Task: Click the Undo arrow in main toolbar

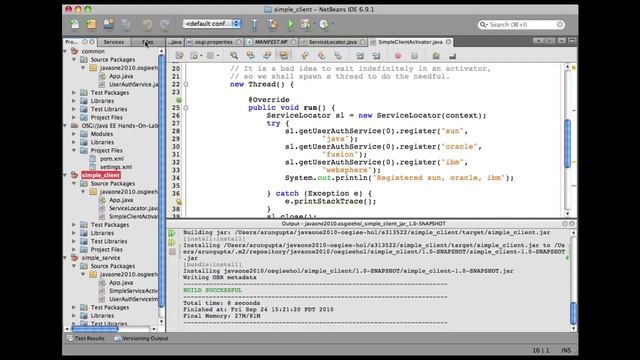Action: point(147,24)
